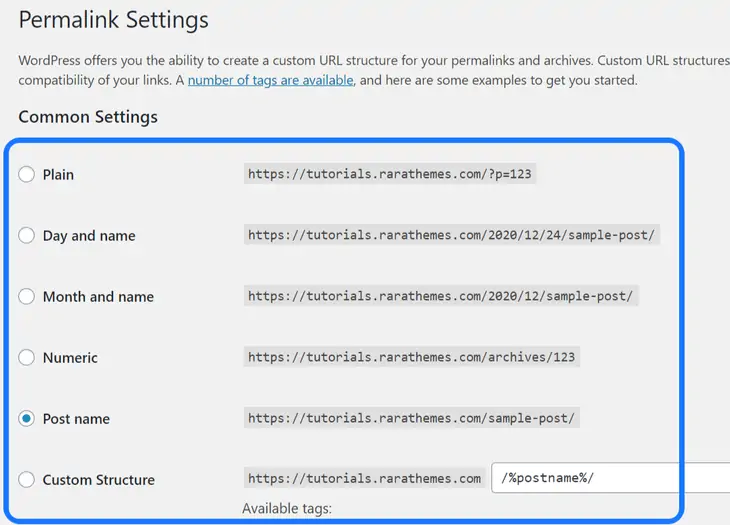Open the "number of tags are available" link

(270, 80)
